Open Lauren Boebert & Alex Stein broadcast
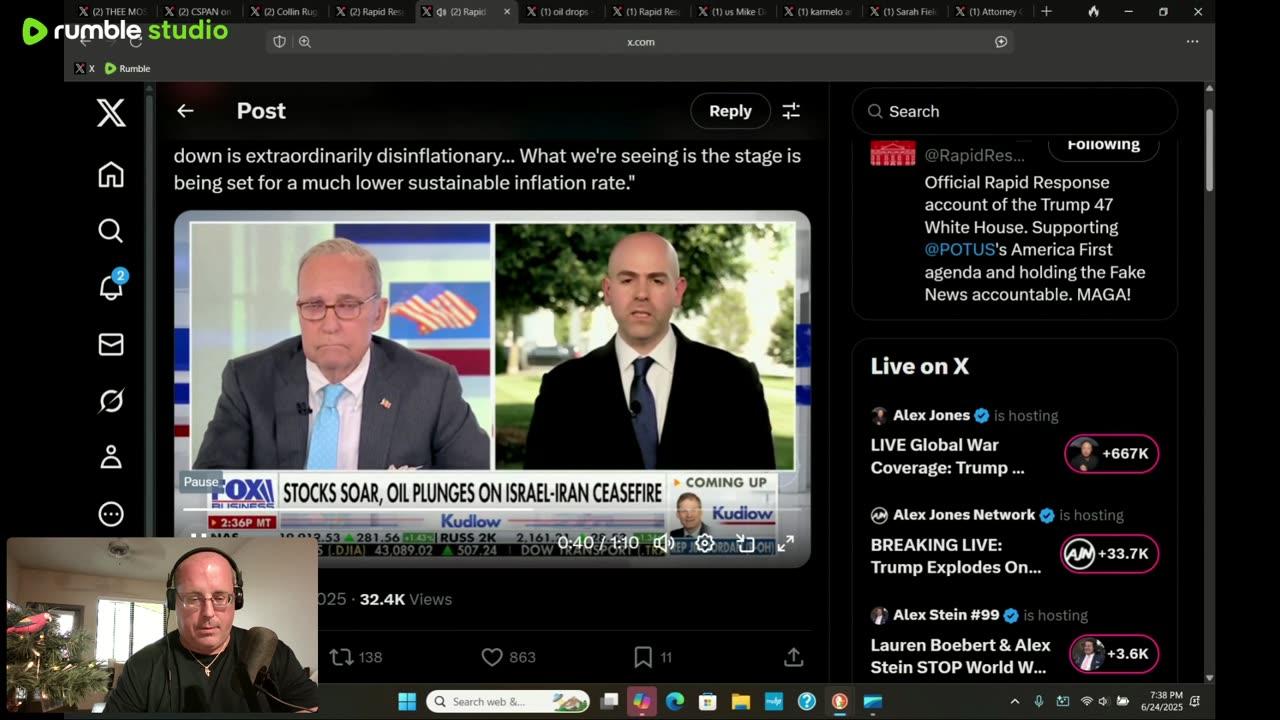Viewport: 1280px width, 720px height. (960, 656)
